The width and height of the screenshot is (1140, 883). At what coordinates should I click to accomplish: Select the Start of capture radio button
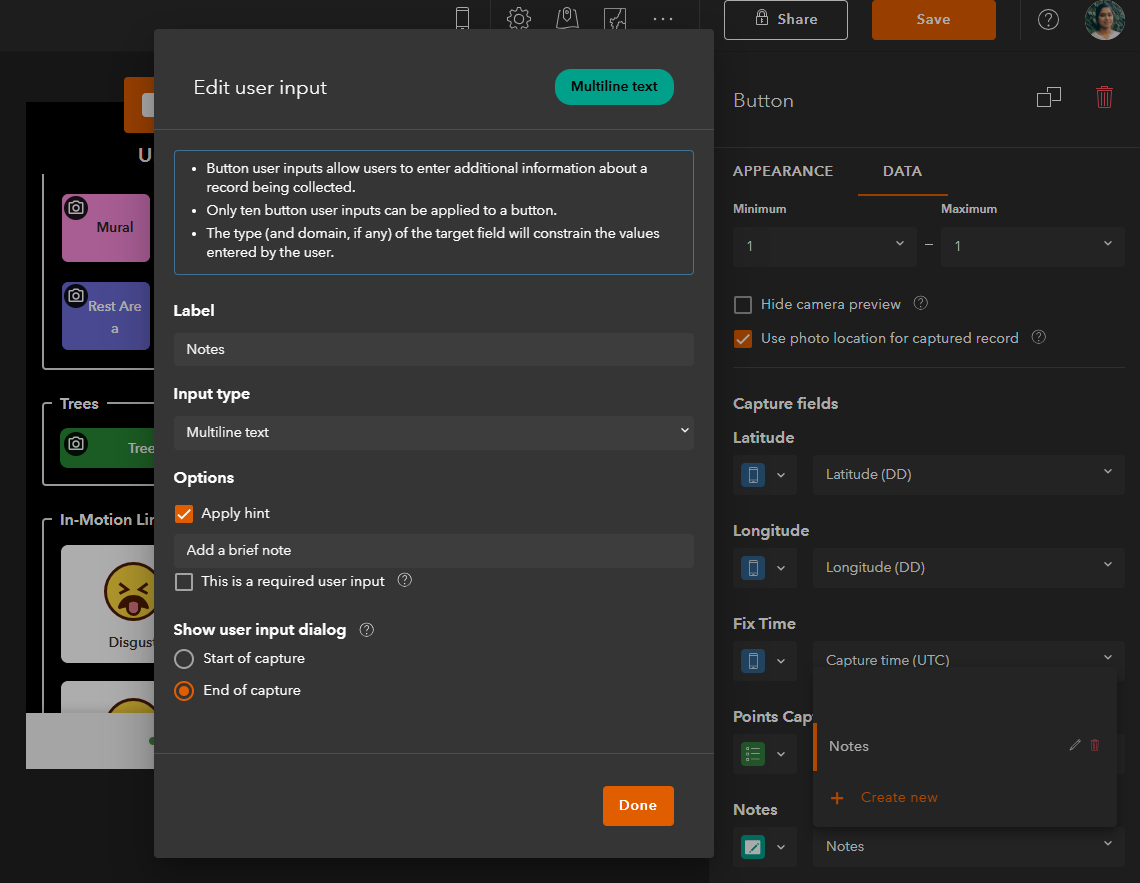pyautogui.click(x=184, y=658)
